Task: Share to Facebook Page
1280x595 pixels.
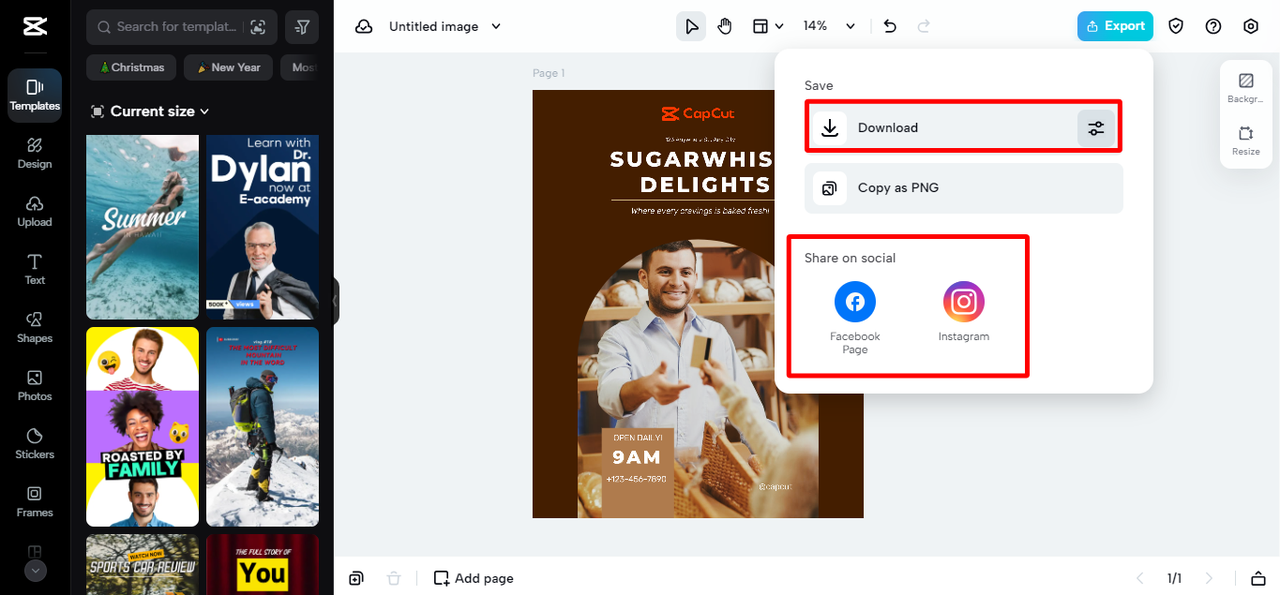Action: click(855, 316)
